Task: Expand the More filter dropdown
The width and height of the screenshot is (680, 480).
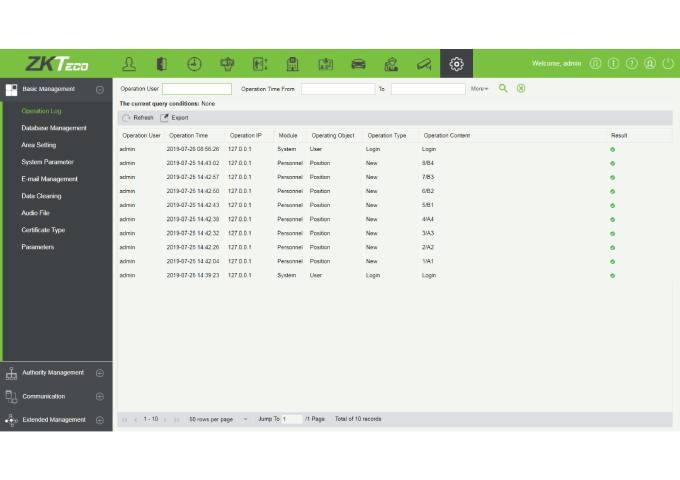Action: click(480, 89)
